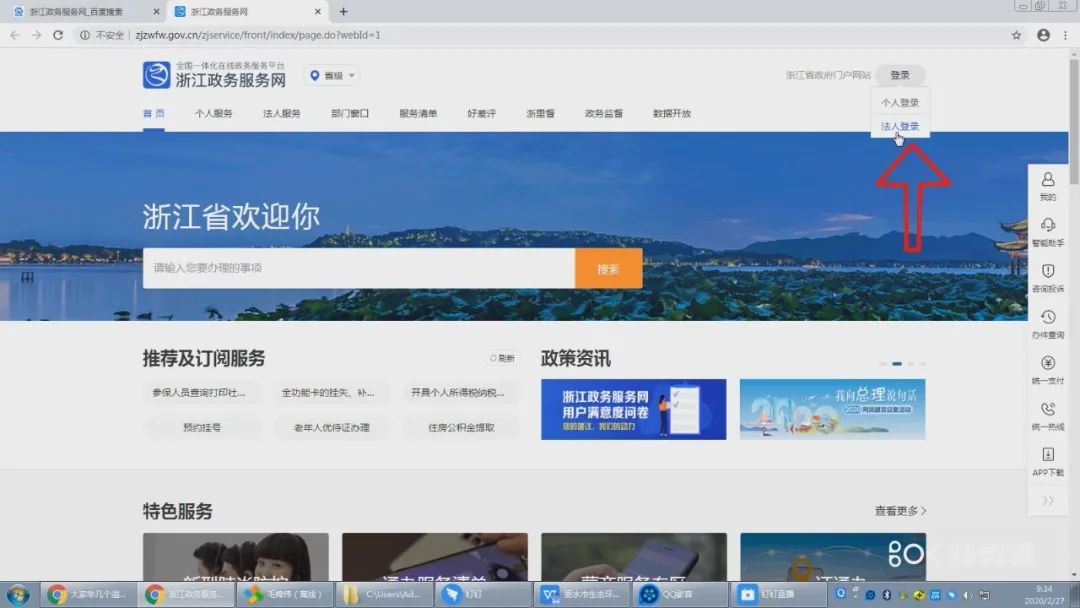Click the address bar URL

pyautogui.click(x=258, y=35)
